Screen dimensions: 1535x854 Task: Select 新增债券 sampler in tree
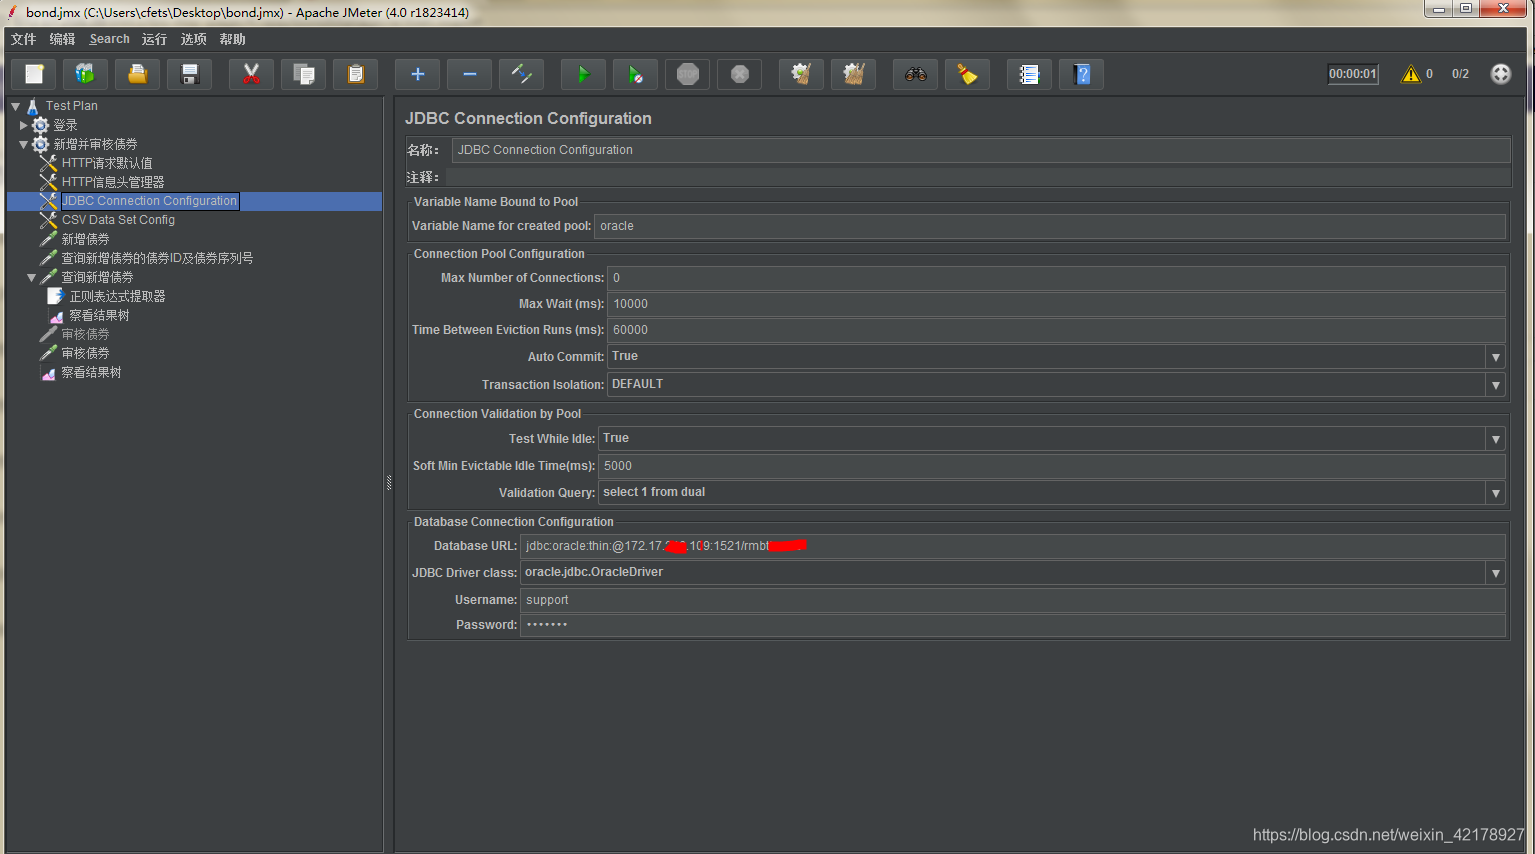(x=85, y=239)
